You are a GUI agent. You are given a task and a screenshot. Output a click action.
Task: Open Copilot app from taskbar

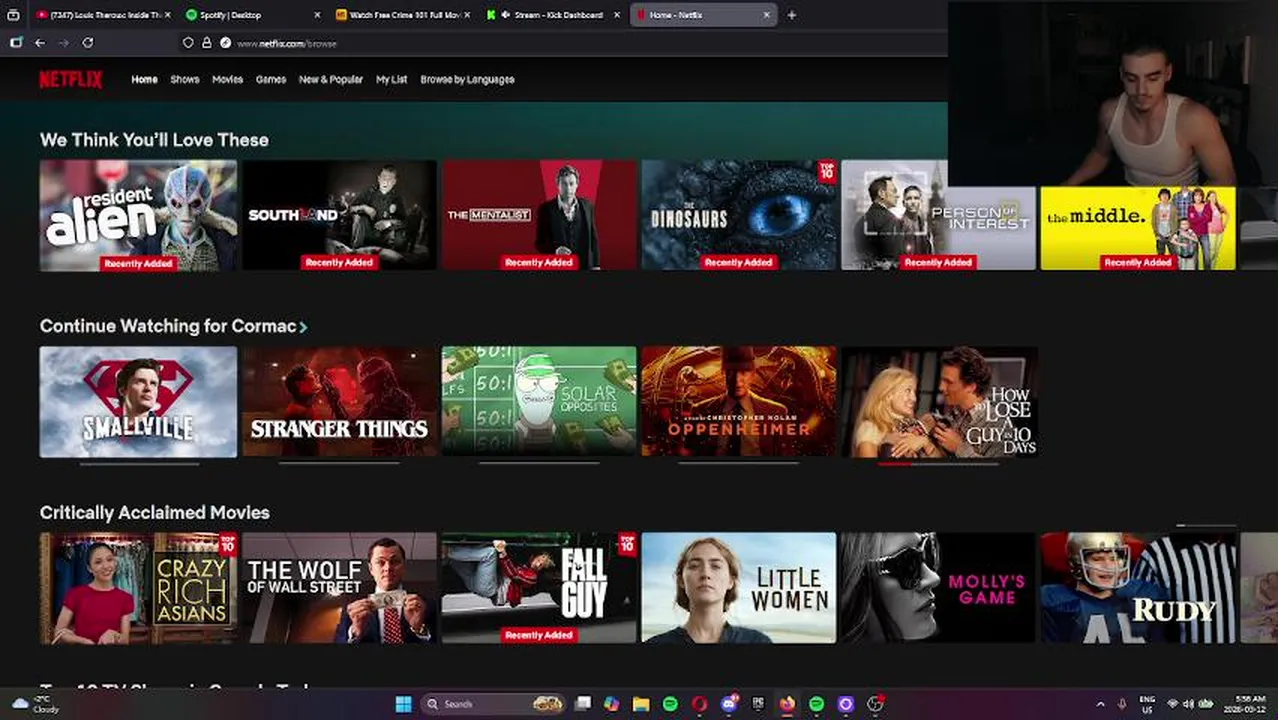point(612,704)
